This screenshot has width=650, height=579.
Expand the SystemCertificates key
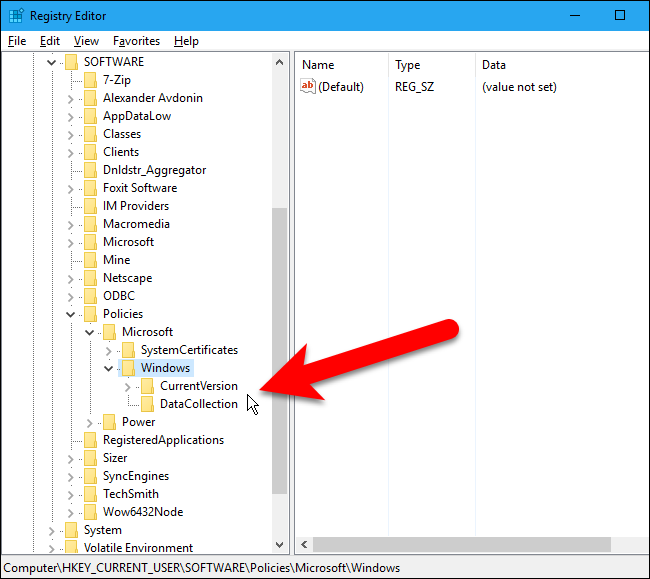[x=109, y=351]
